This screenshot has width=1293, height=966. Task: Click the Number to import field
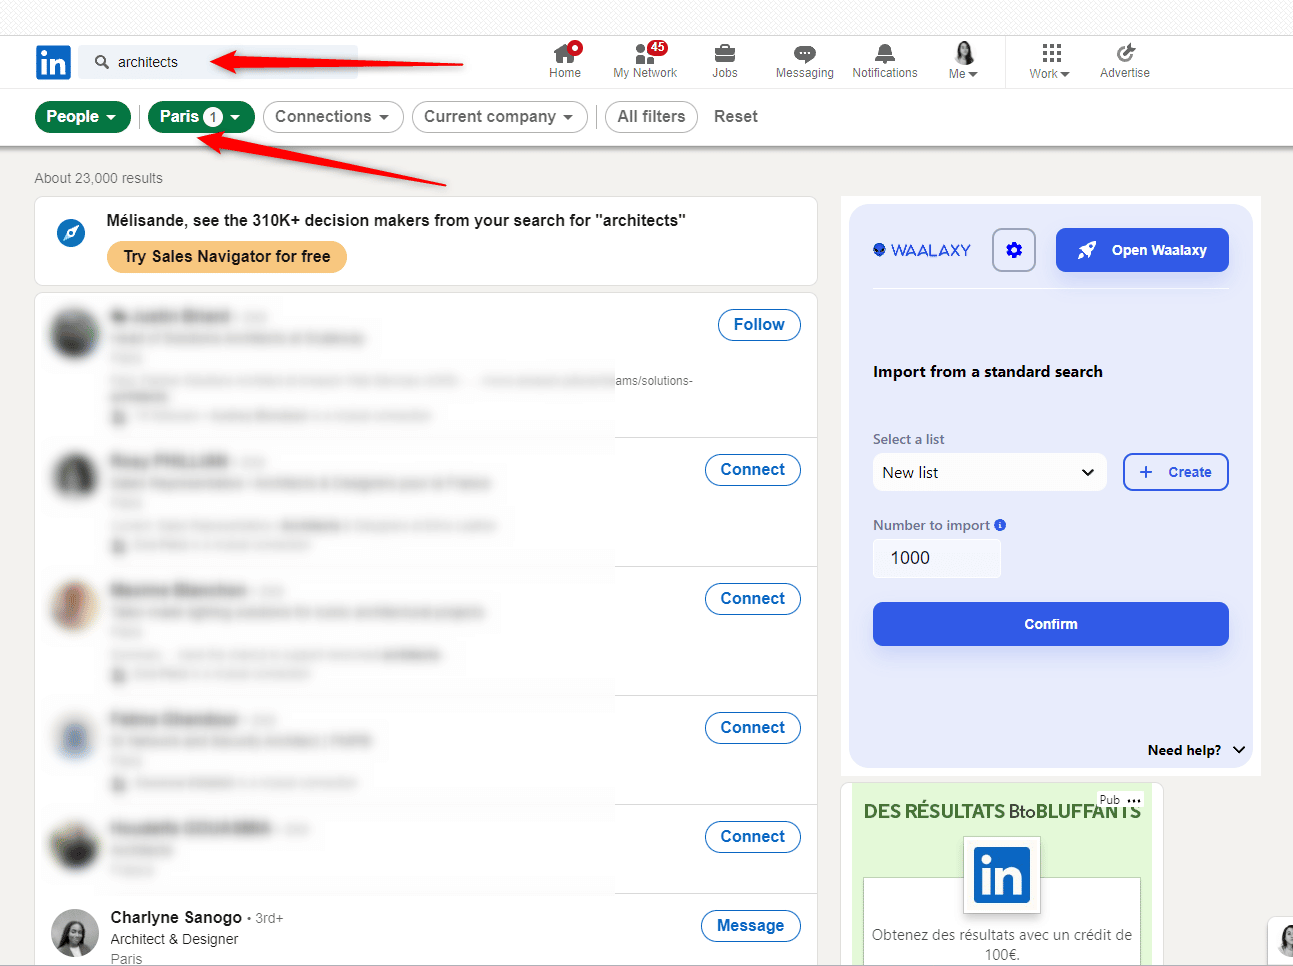[x=937, y=558]
